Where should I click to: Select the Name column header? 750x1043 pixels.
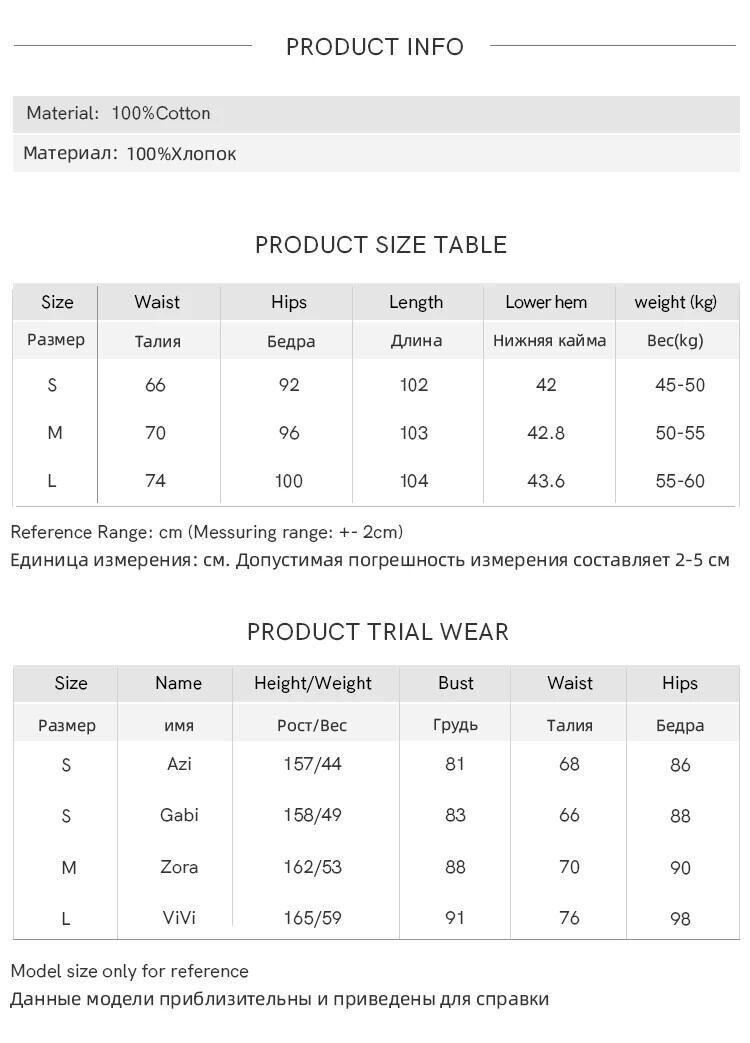point(178,683)
